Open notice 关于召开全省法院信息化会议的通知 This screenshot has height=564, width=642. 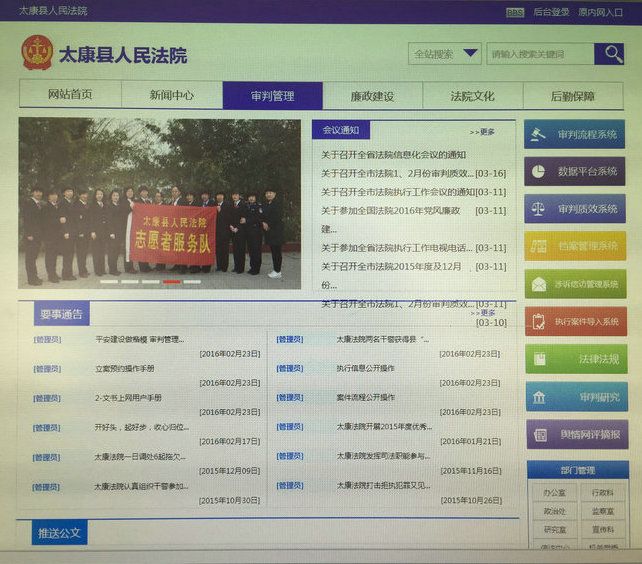393,155
